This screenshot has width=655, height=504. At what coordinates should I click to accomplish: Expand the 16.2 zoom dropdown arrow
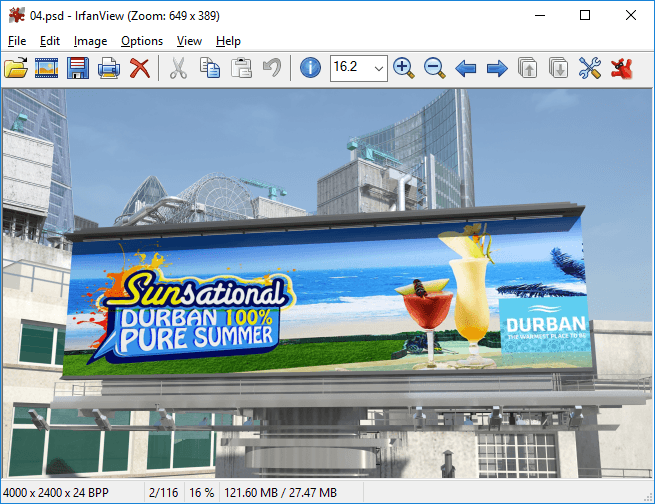click(378, 68)
